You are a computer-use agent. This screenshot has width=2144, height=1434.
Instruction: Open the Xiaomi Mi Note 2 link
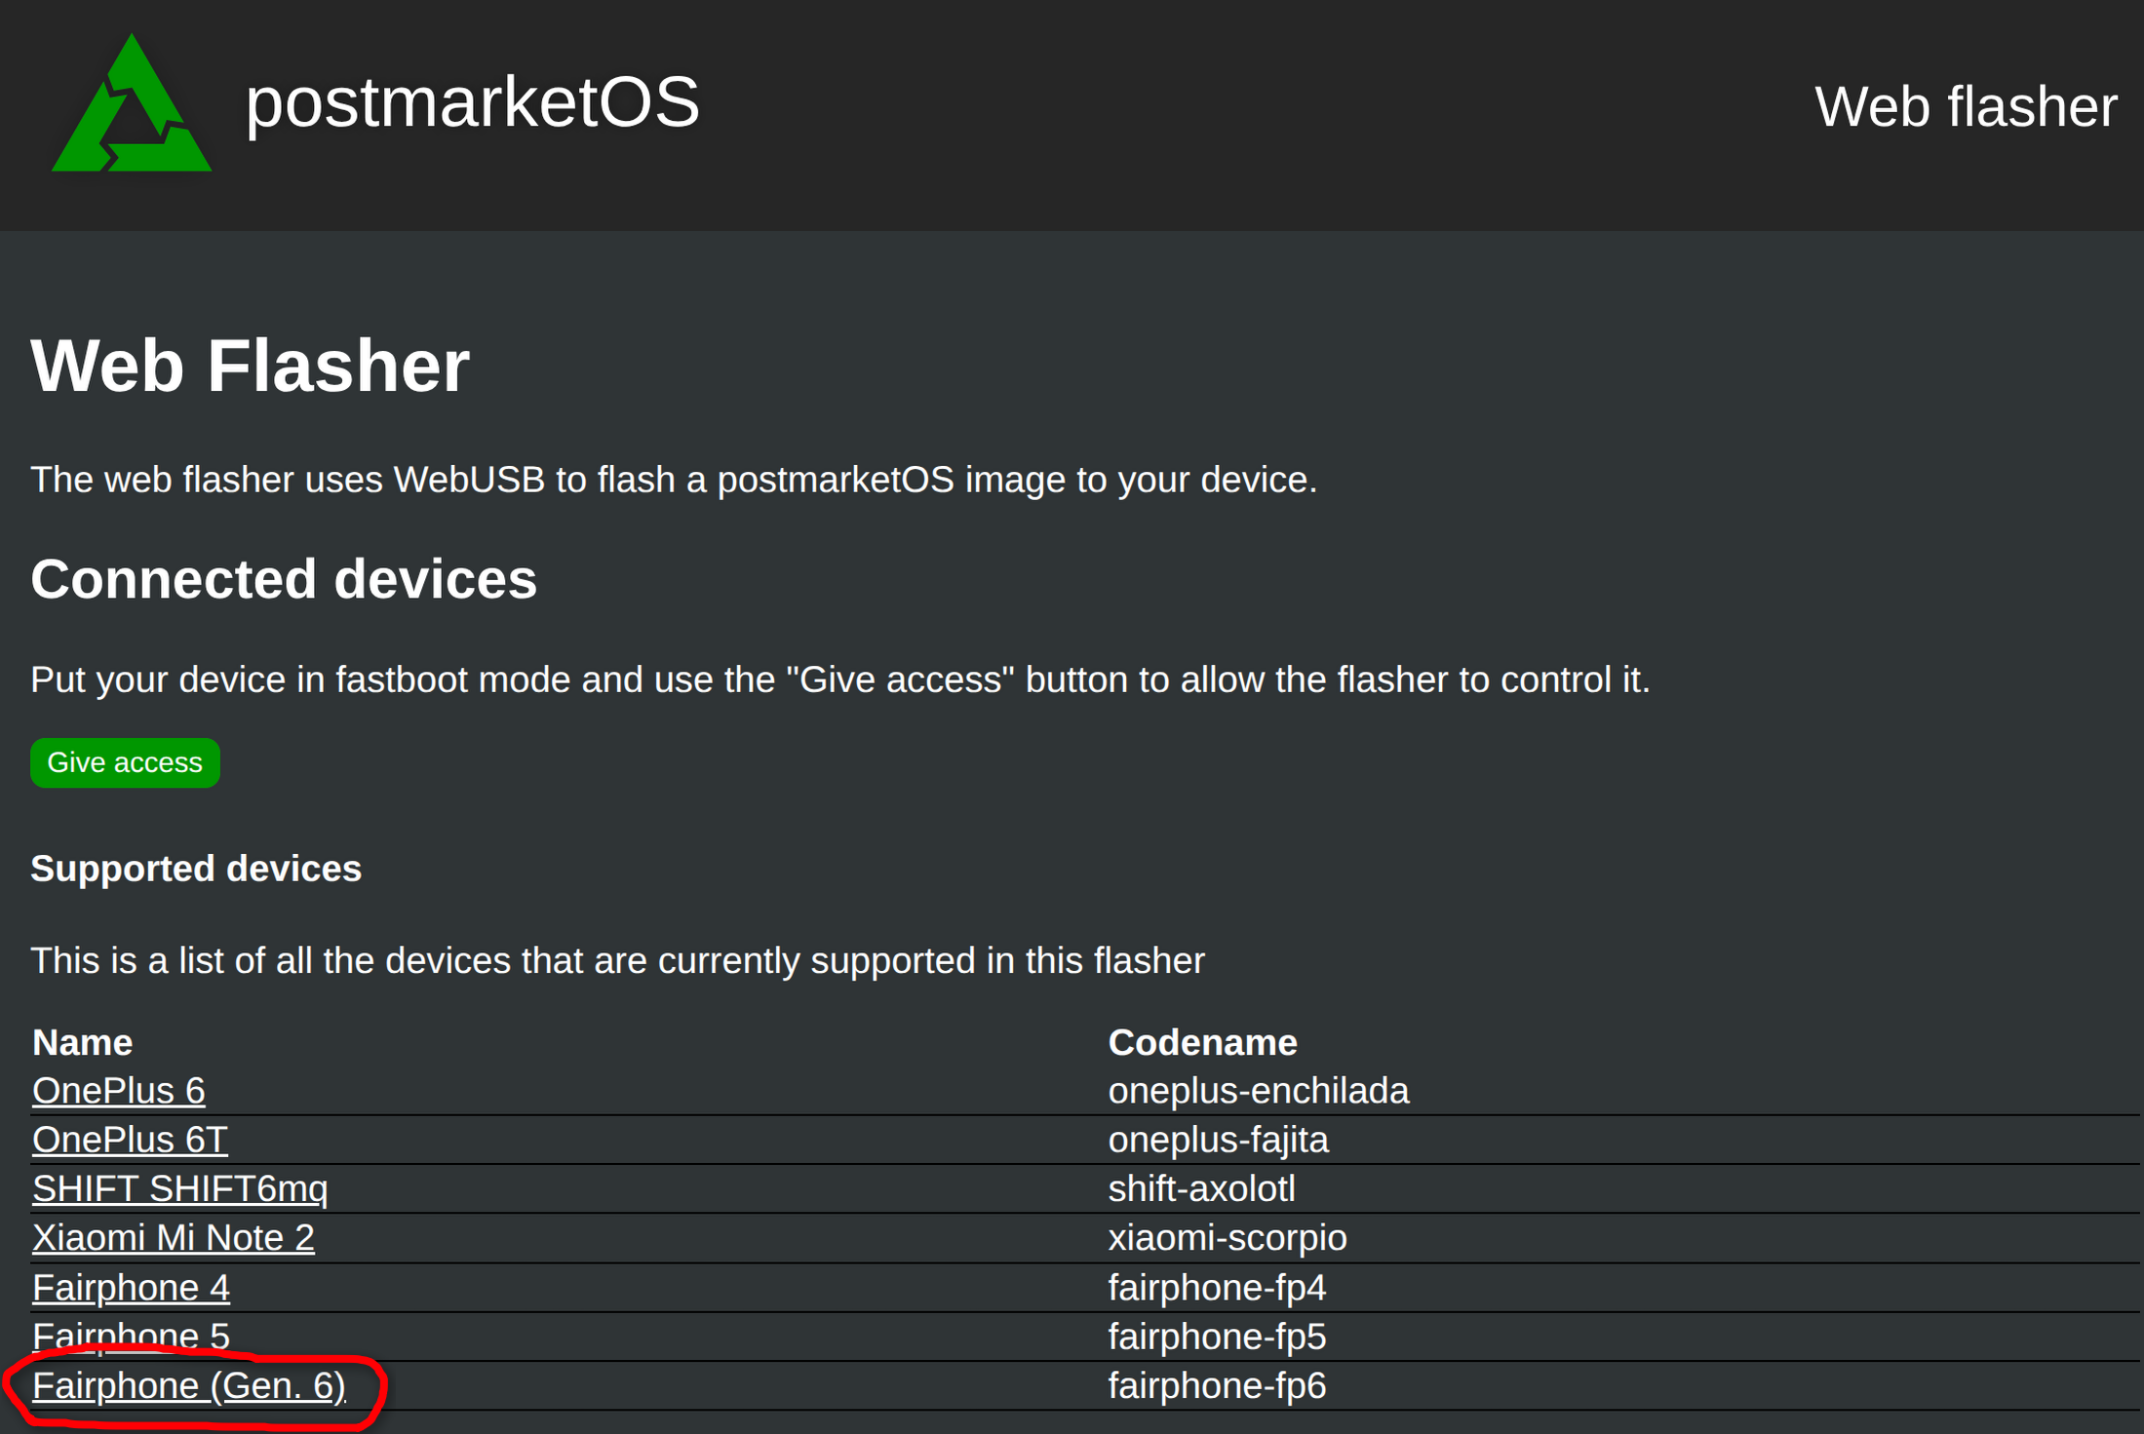tap(173, 1237)
